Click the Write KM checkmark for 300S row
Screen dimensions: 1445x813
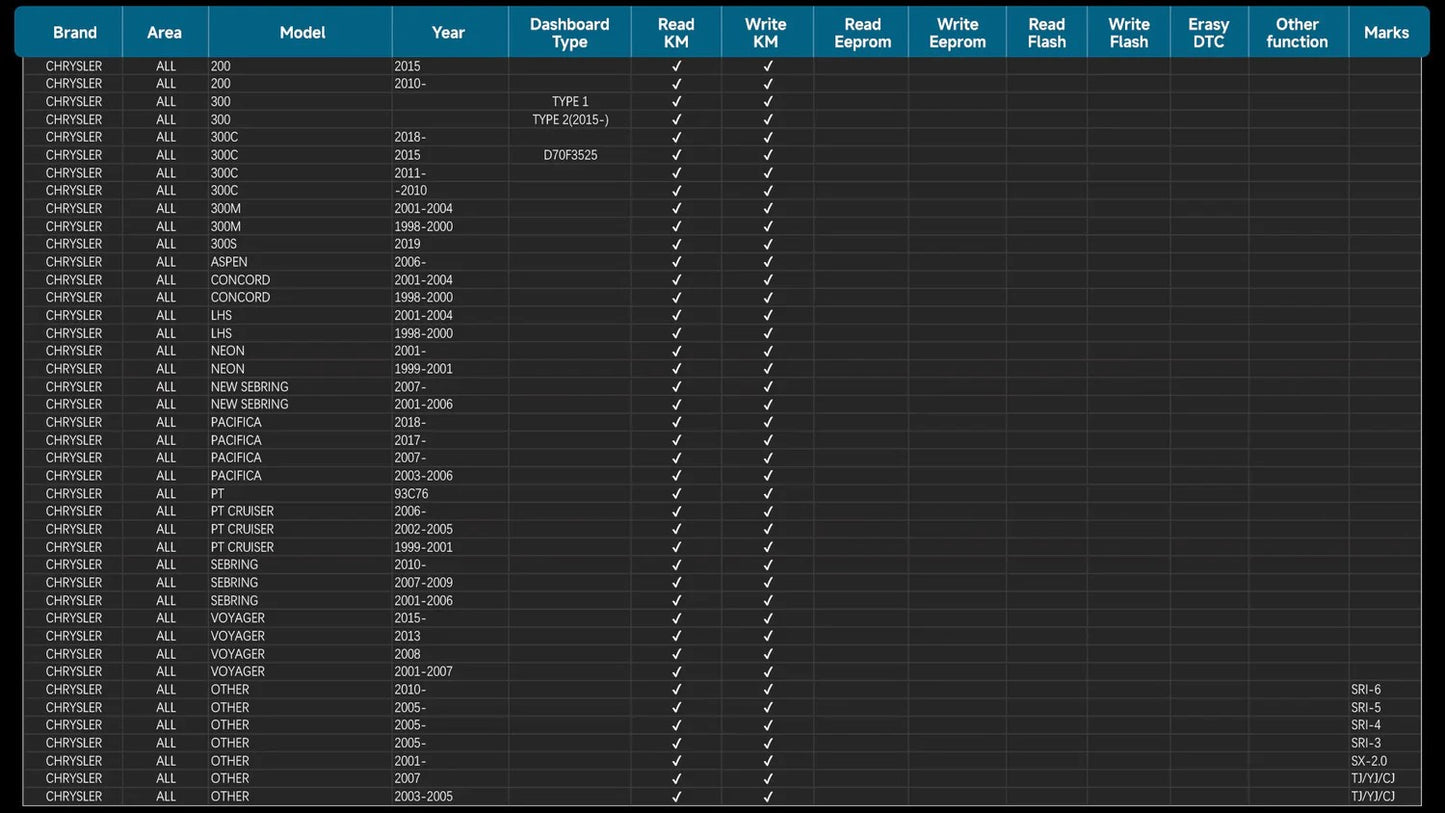(x=767, y=244)
